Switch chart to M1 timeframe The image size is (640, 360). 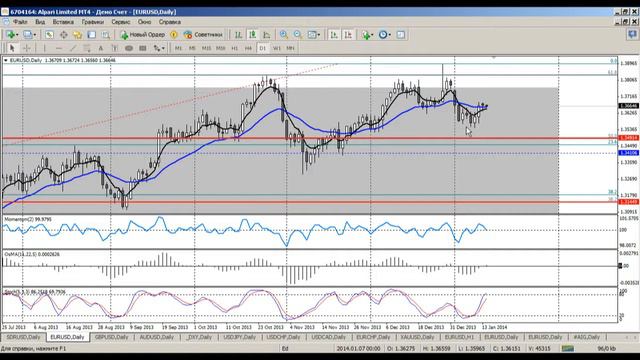point(178,48)
